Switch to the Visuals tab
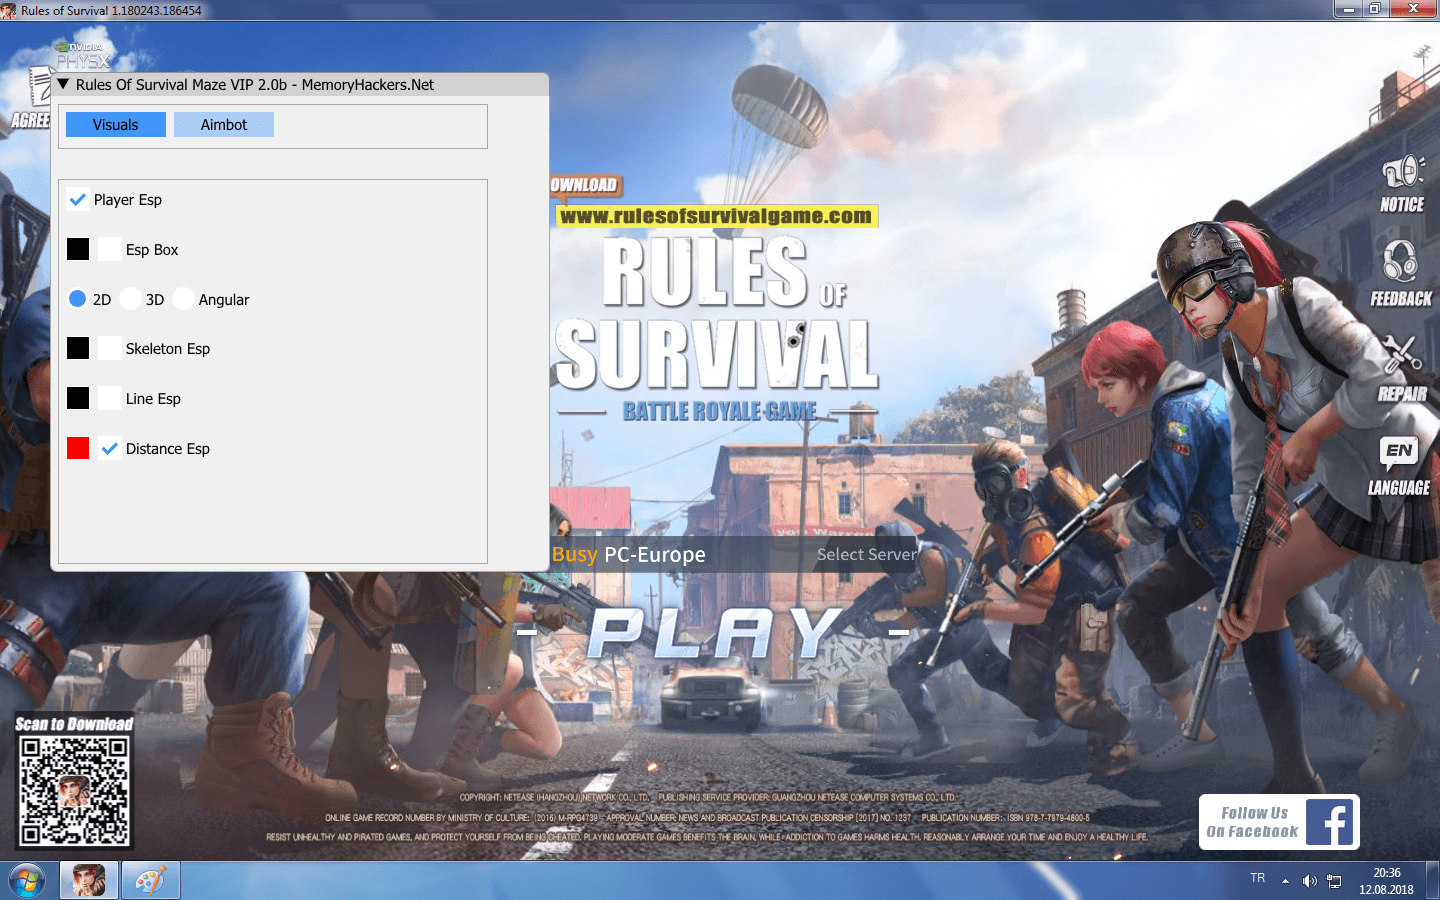 (116, 125)
